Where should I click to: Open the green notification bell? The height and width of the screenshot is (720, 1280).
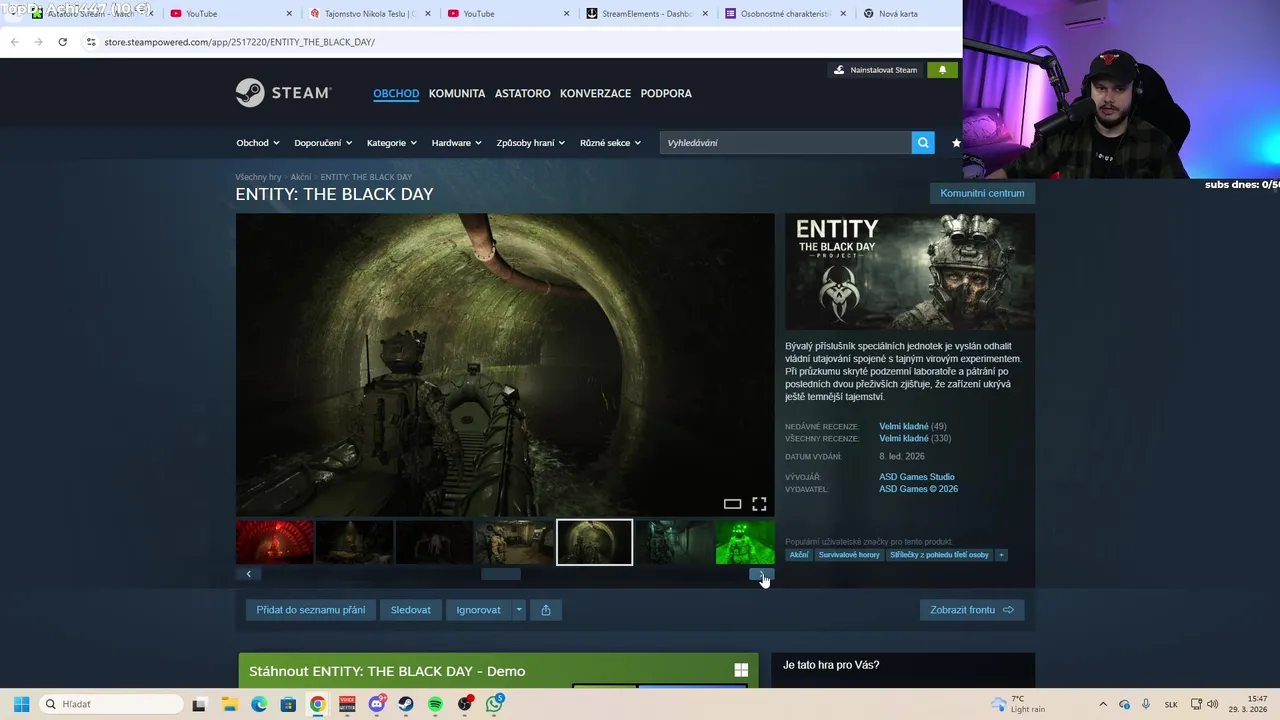tap(942, 70)
